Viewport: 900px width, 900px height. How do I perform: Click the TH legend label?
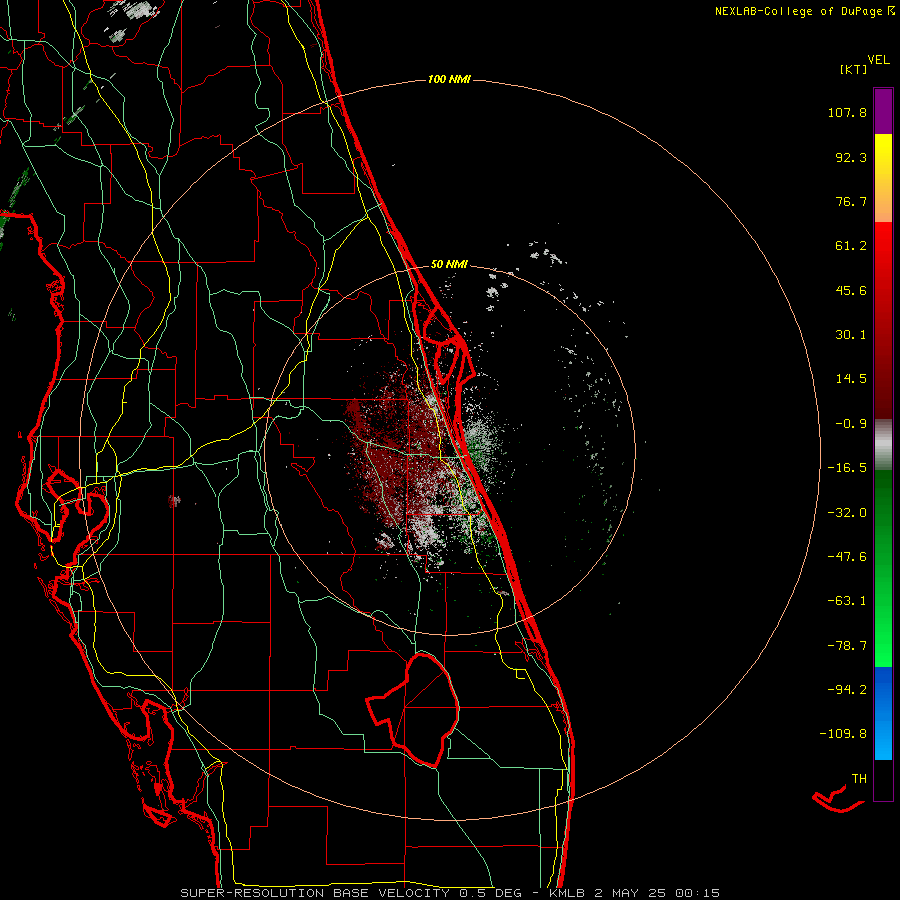click(x=859, y=779)
